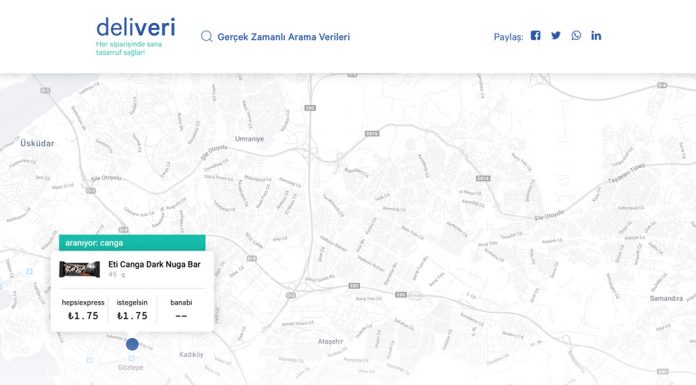Select hepsiexpress price ₺1.75
696x385 pixels.
point(83,316)
